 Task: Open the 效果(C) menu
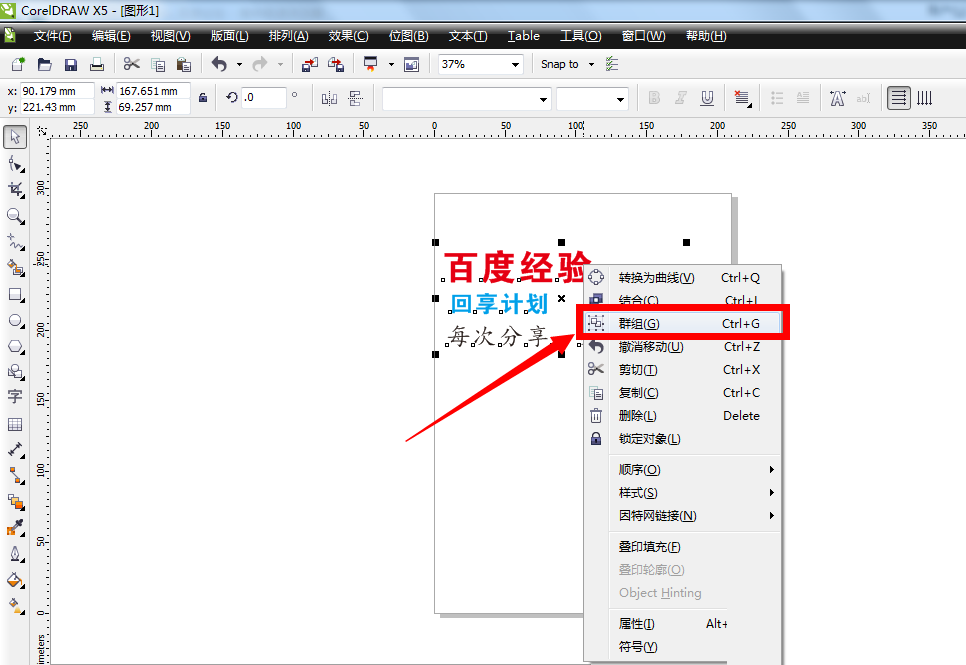[x=348, y=36]
